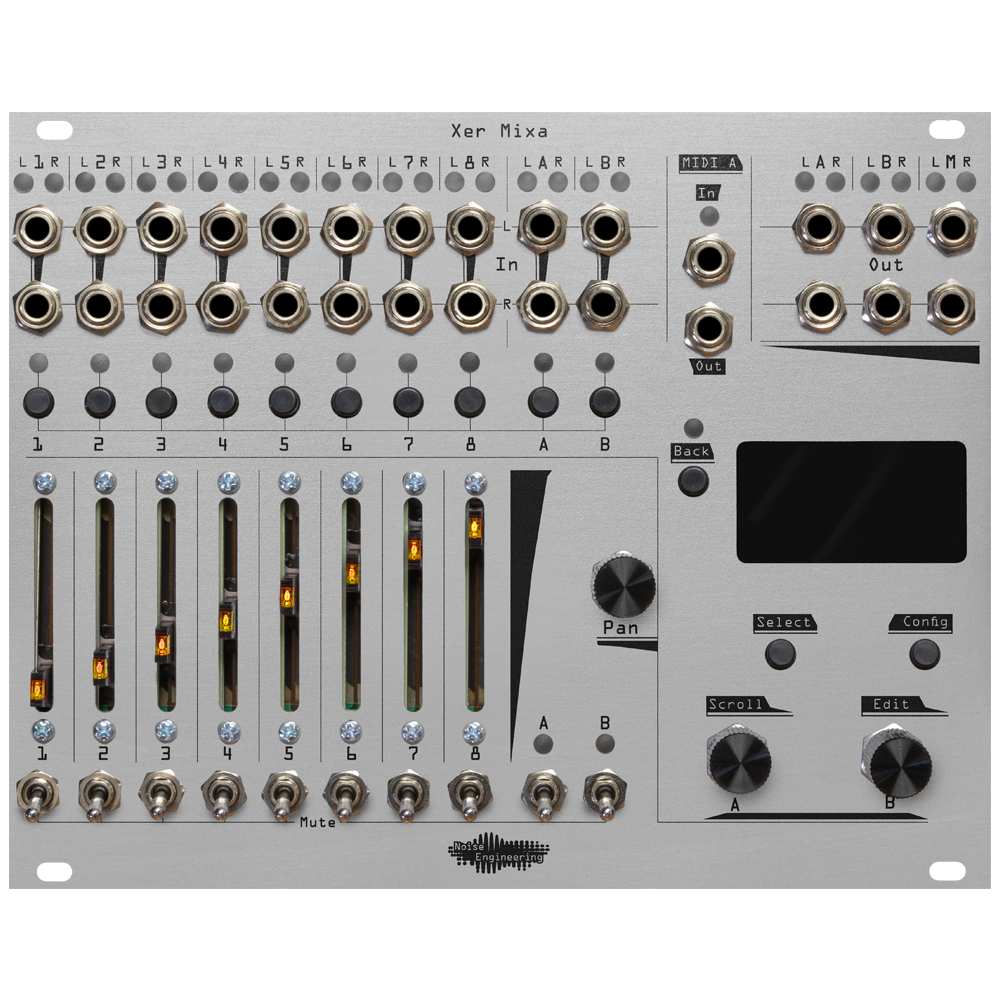Image resolution: width=1000 pixels, height=1000 pixels.
Task: Click the 'MIDI A' label
Action: point(709,163)
